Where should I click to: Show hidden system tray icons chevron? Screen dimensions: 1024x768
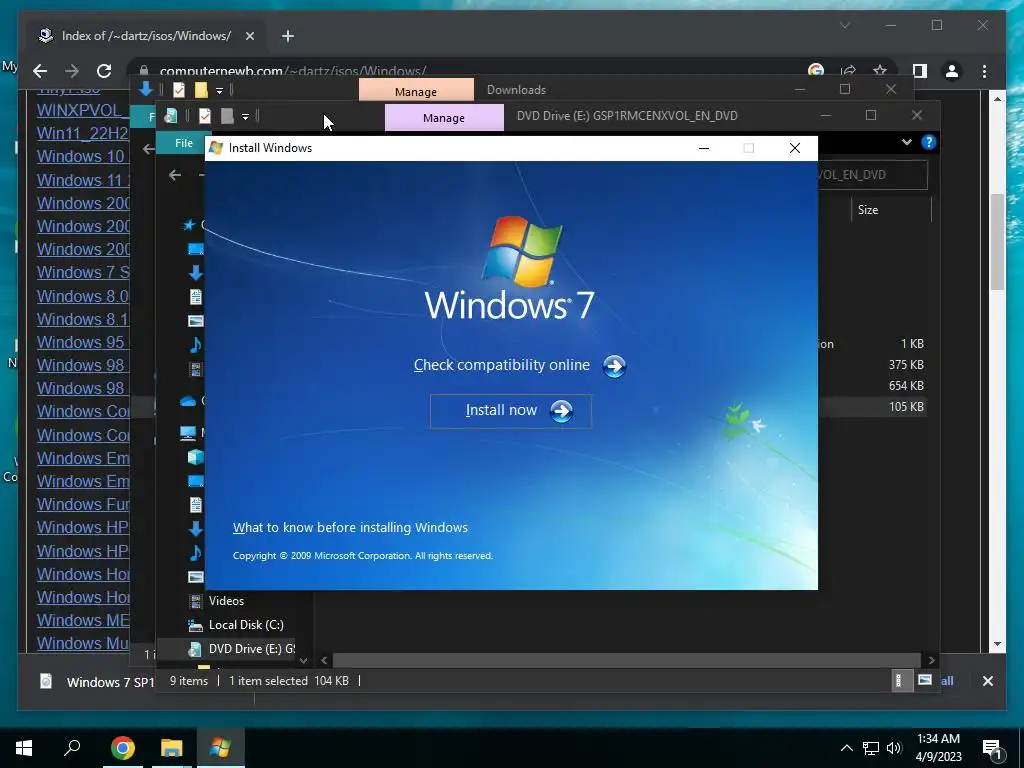[846, 748]
